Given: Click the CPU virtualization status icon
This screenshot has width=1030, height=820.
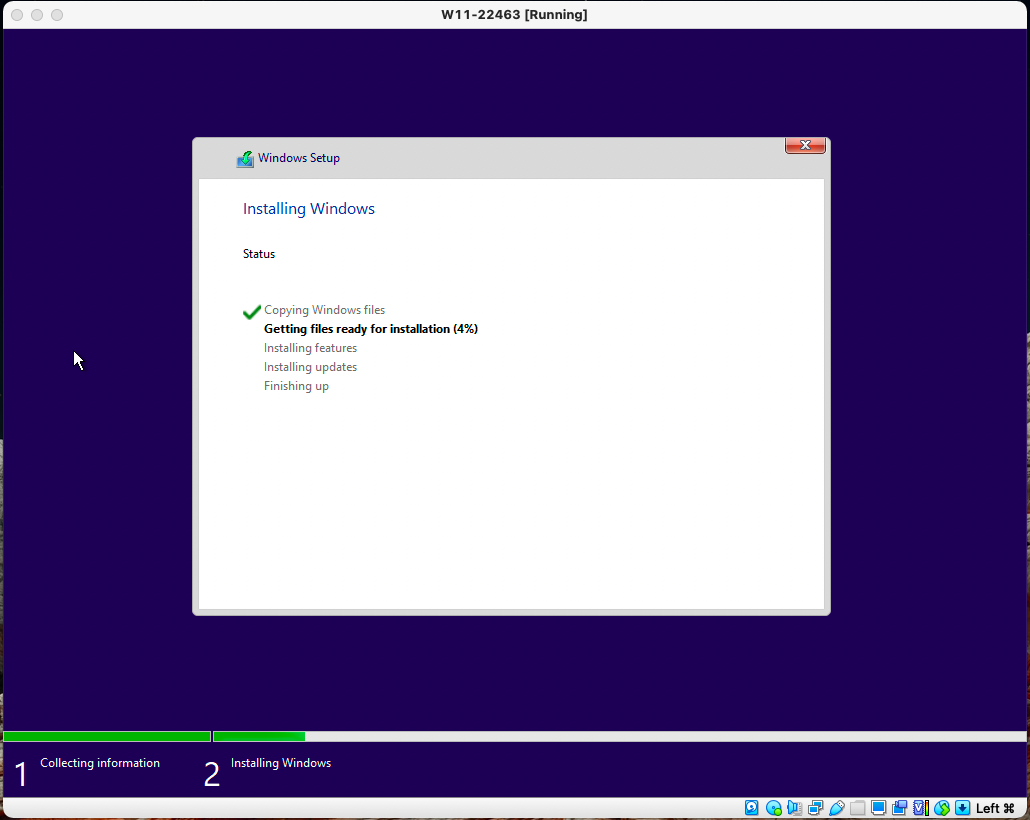Looking at the screenshot, I should point(921,808).
